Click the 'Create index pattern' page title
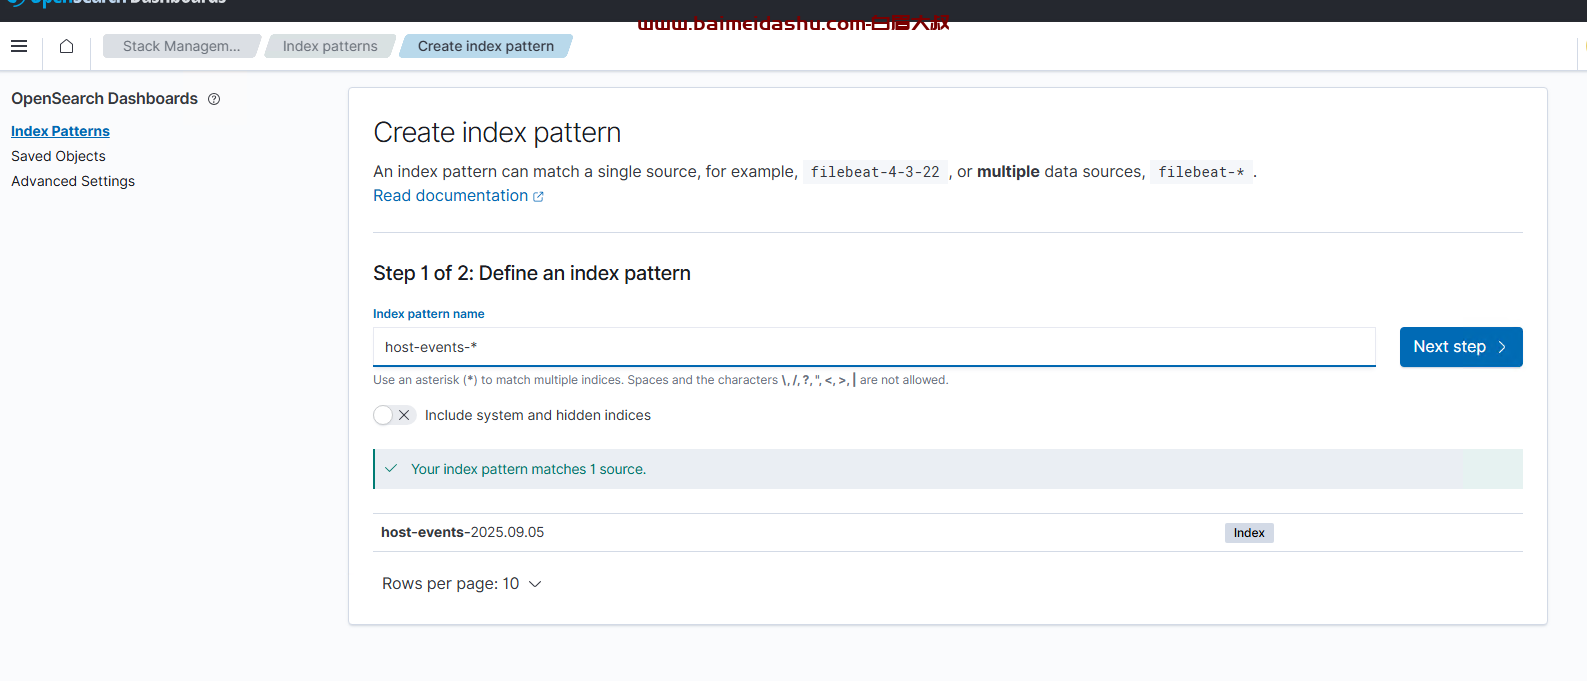The height and width of the screenshot is (681, 1587). click(497, 133)
